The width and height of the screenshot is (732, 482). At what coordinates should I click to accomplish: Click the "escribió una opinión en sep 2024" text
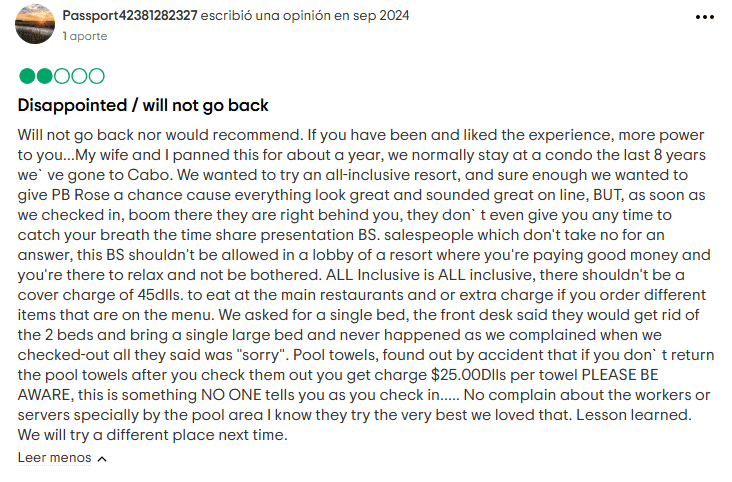point(305,15)
